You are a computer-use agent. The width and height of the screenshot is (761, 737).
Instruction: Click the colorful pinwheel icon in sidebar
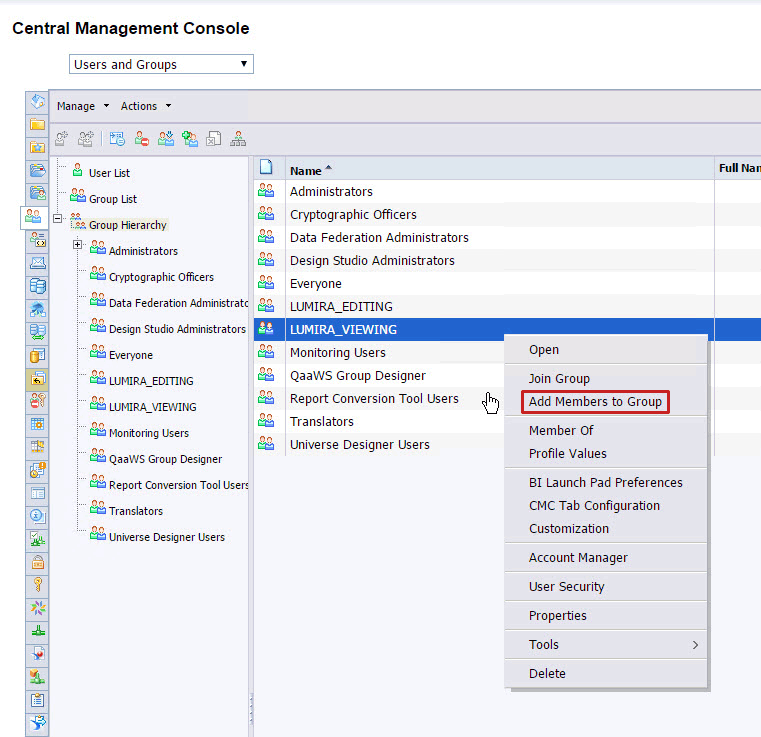(x=37, y=608)
